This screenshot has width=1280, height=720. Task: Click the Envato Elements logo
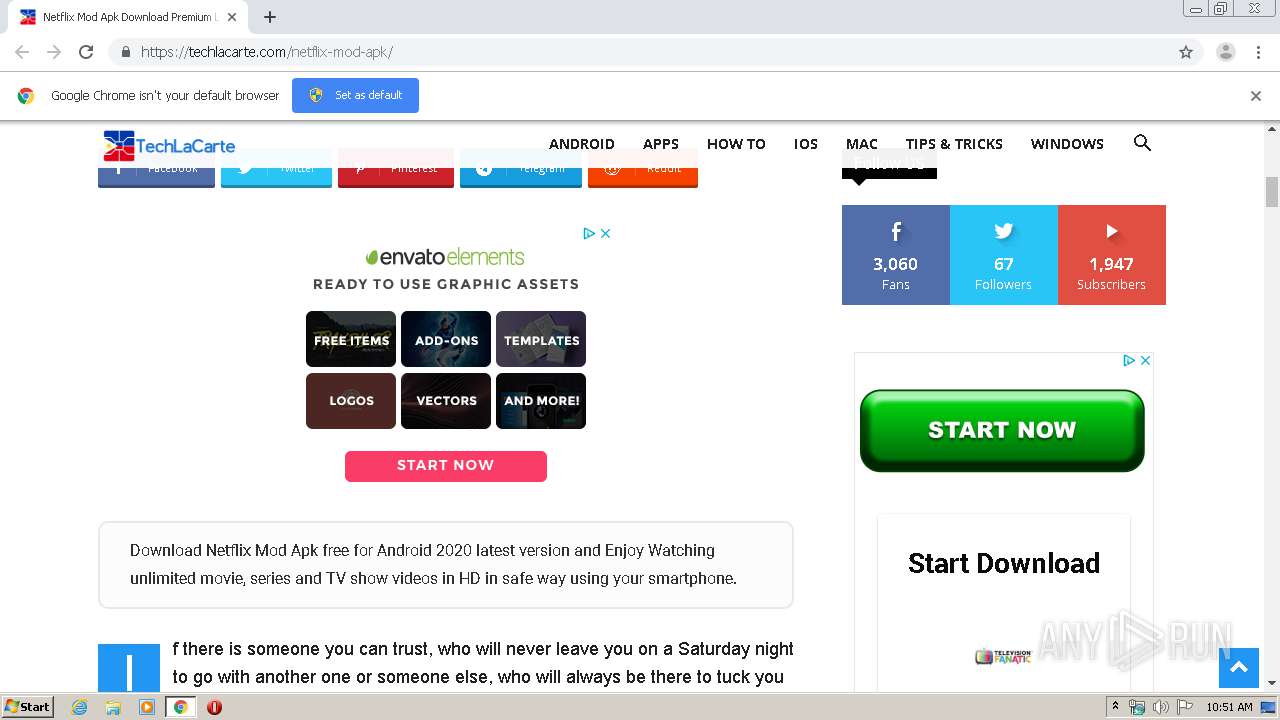tap(445, 257)
